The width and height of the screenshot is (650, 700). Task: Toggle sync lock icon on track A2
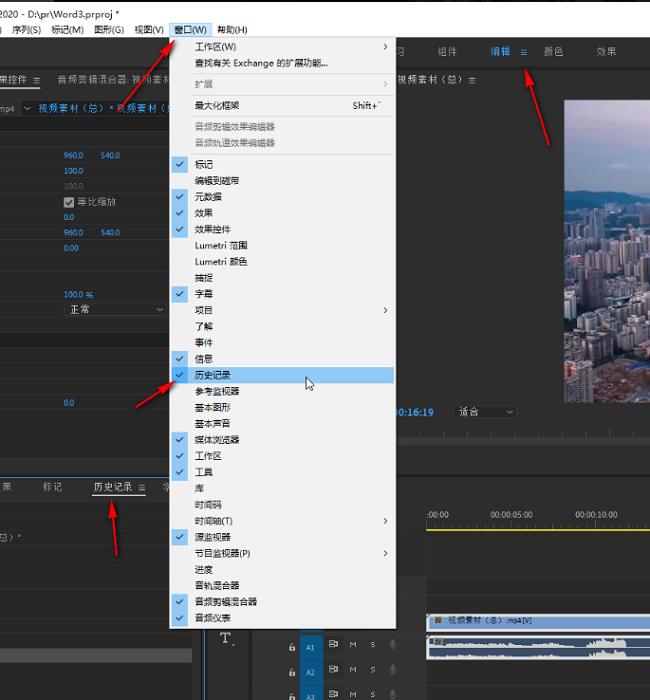[333, 672]
